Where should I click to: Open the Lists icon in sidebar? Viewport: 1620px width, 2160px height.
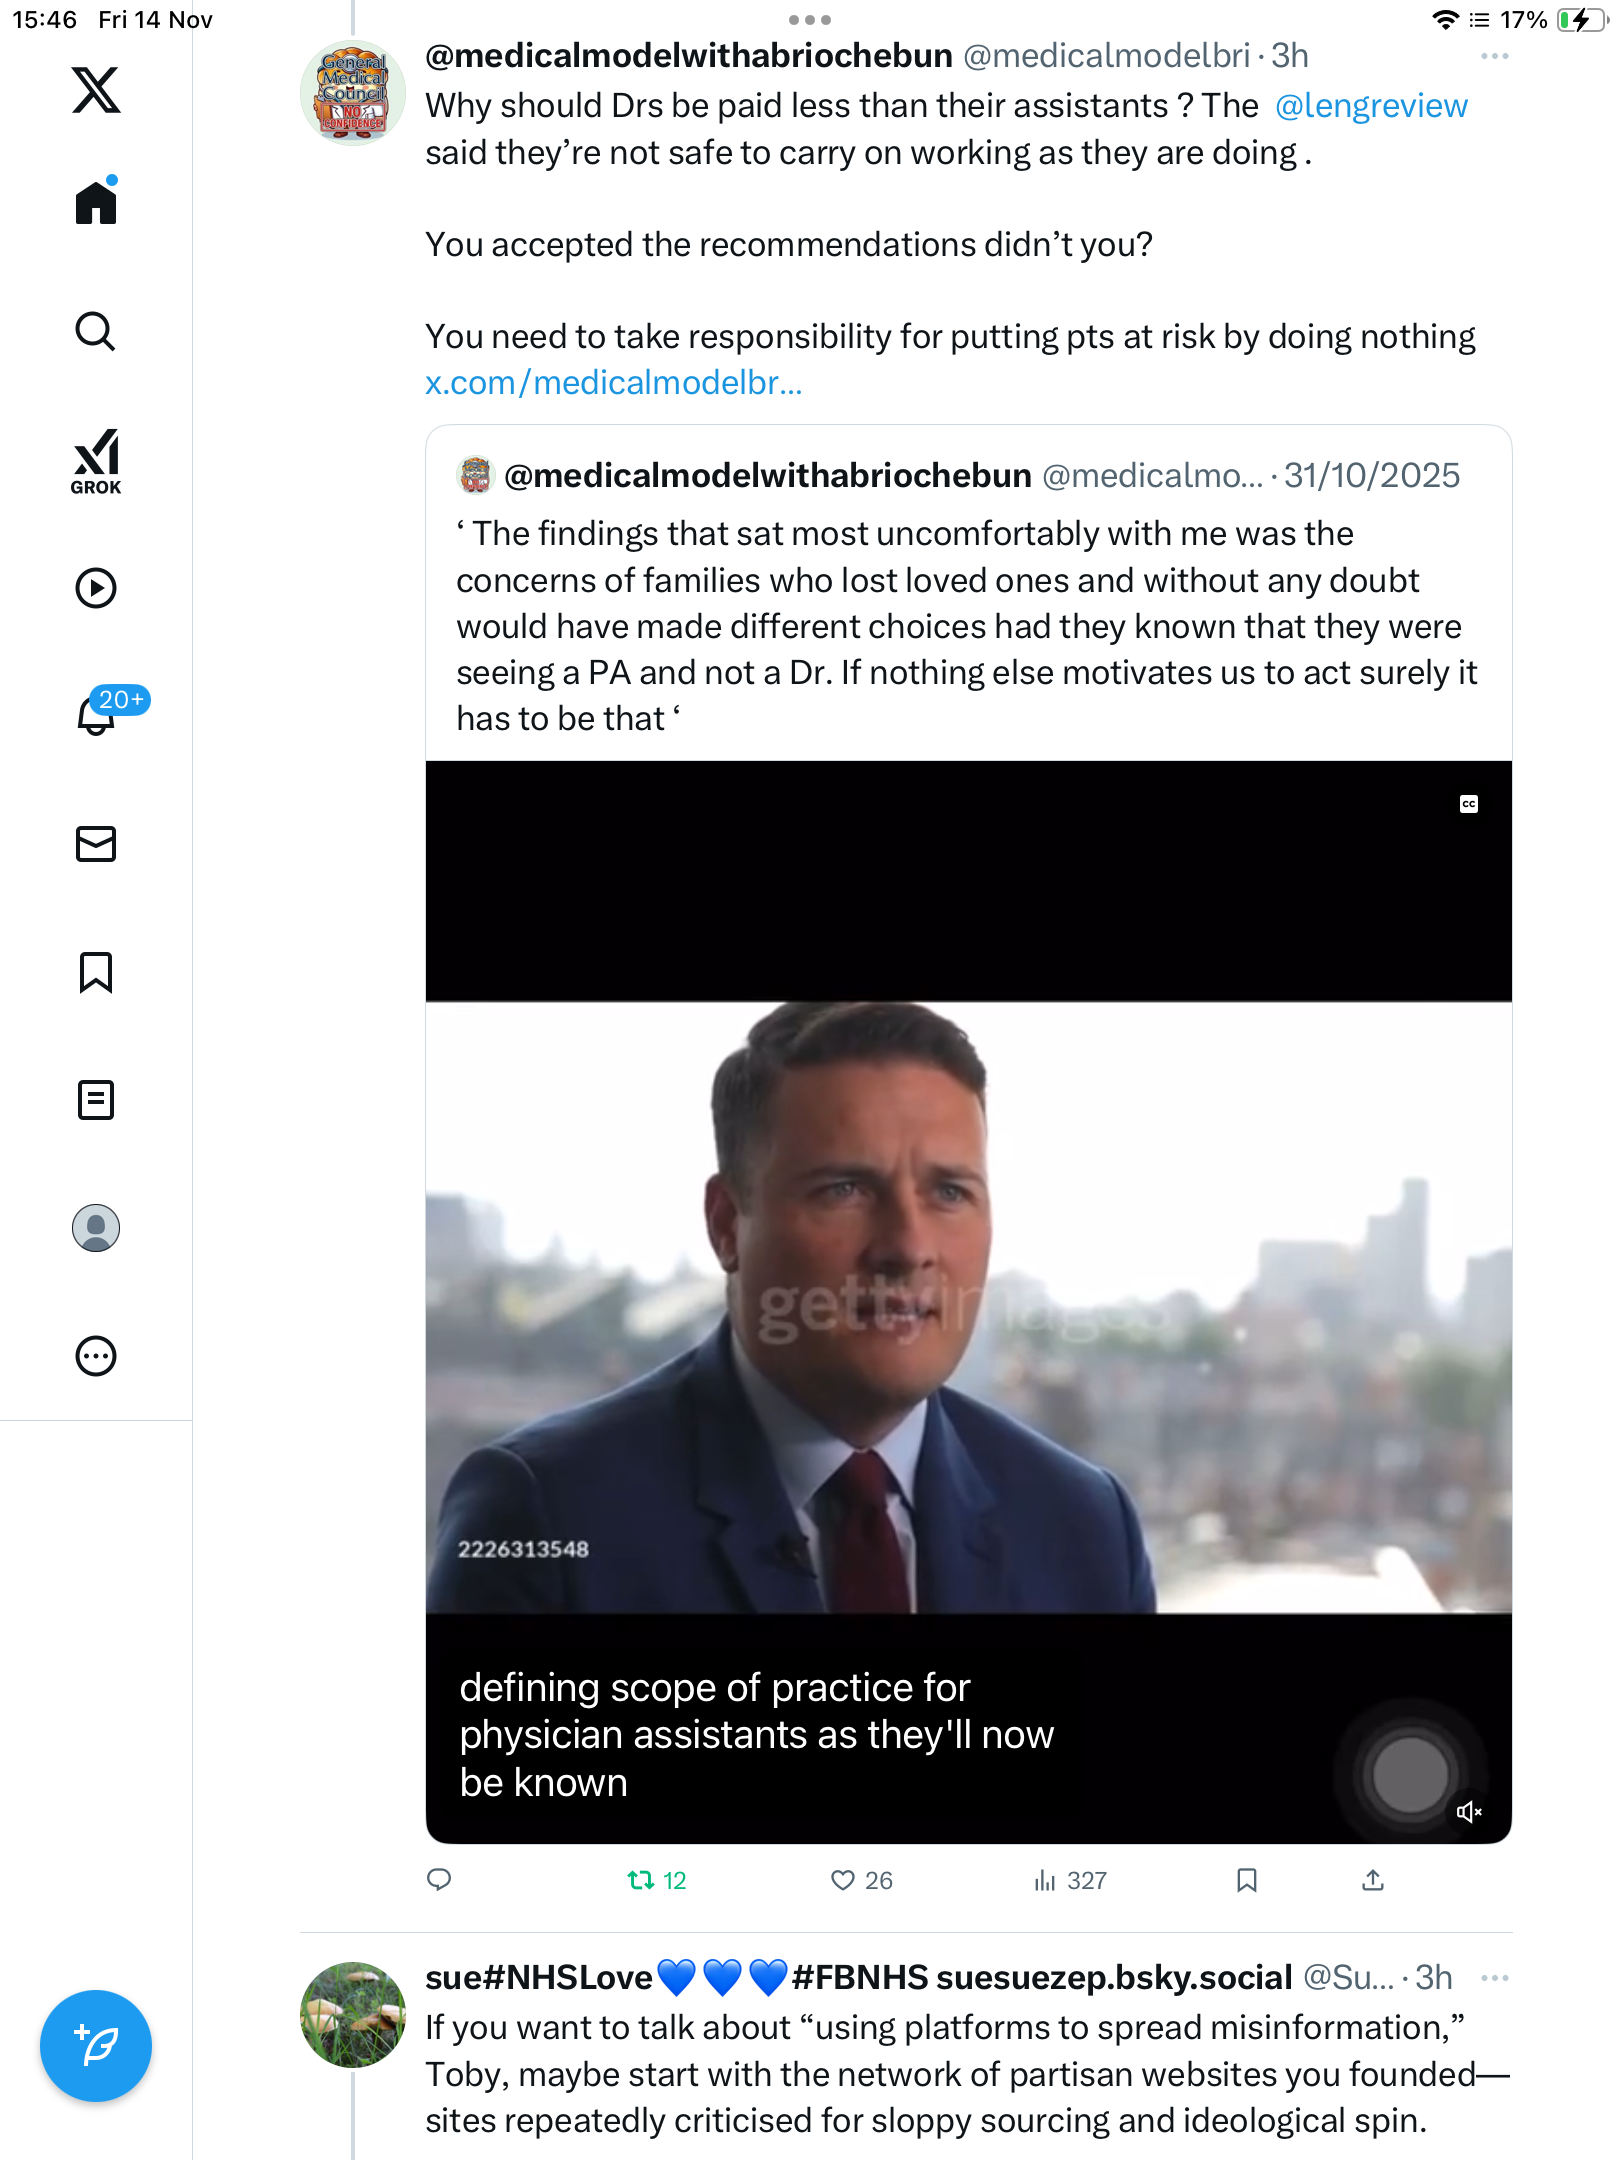pyautogui.click(x=96, y=1100)
